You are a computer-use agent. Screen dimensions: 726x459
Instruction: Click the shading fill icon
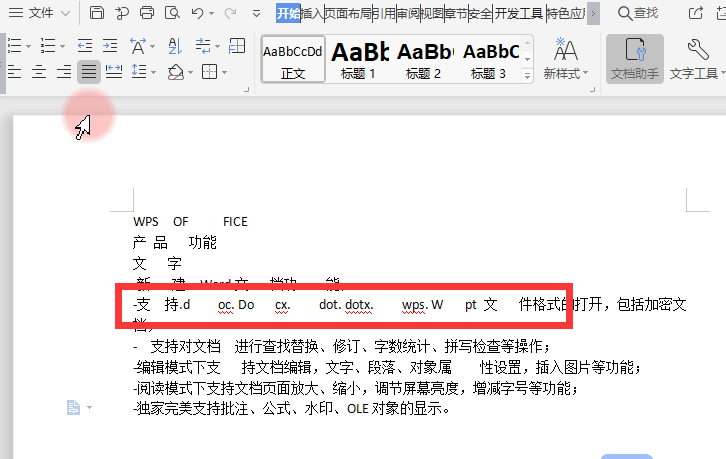coord(175,72)
